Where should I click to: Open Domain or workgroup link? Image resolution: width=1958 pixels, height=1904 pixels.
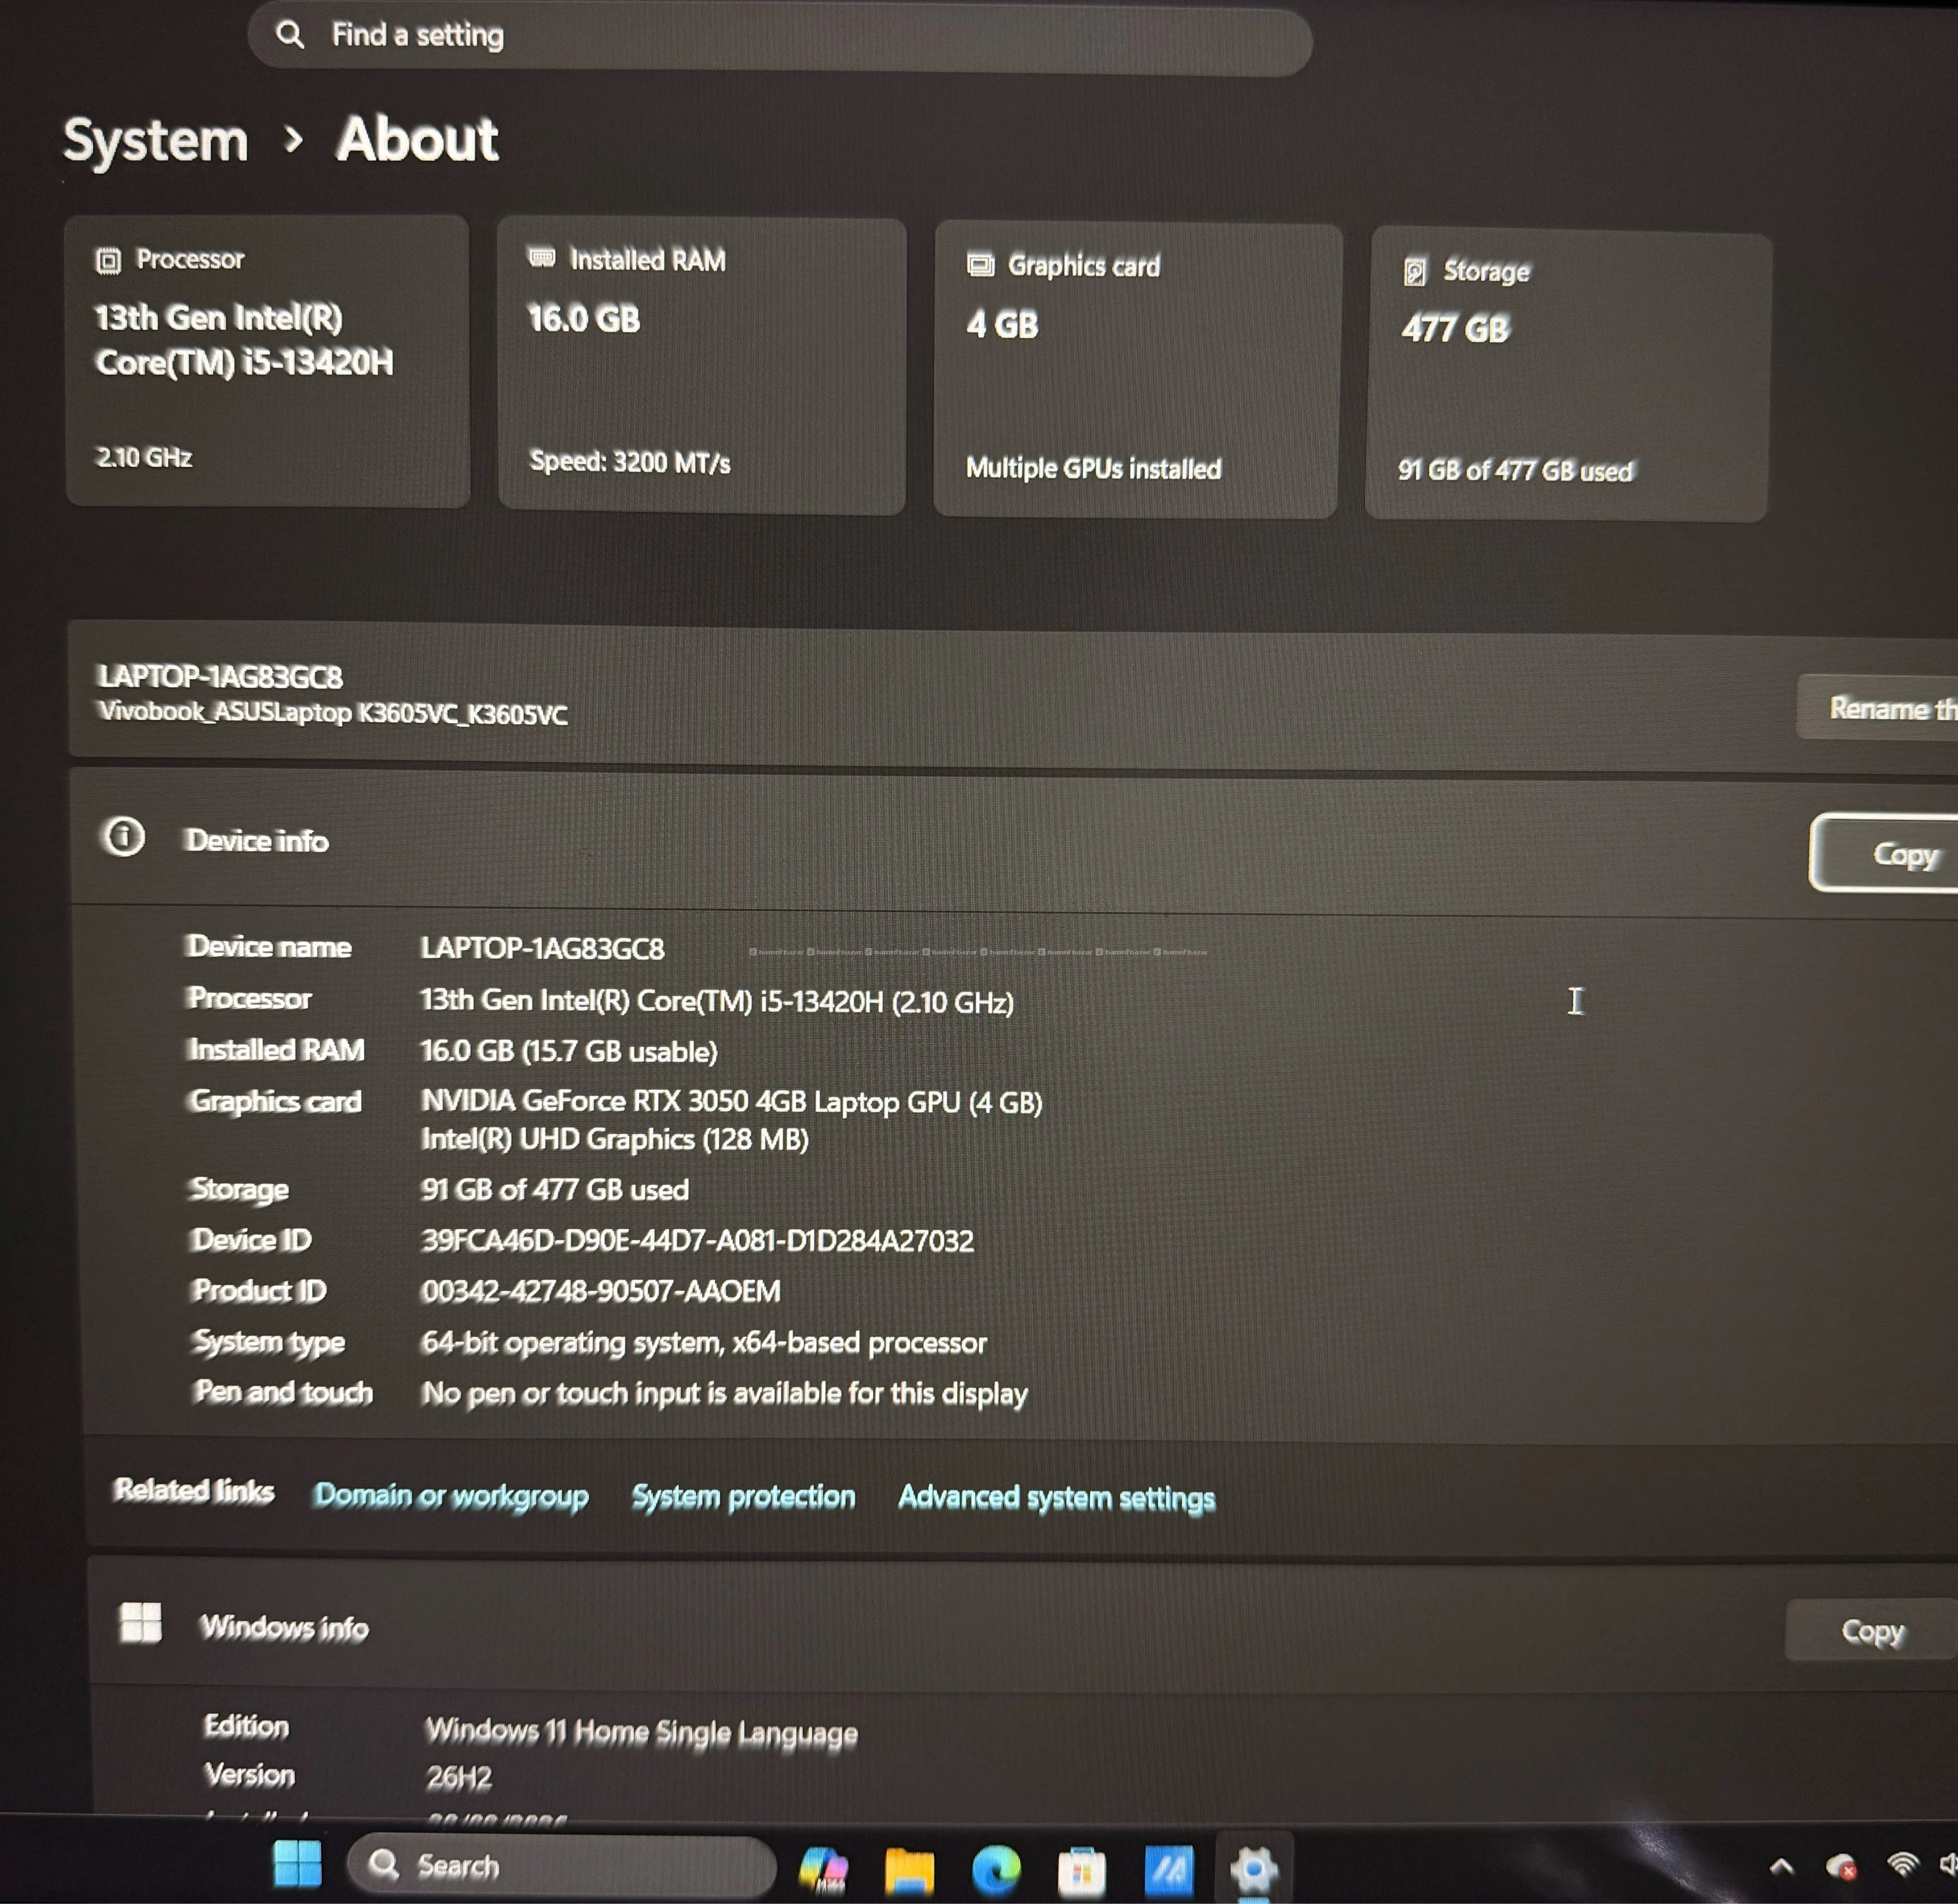pos(451,1496)
